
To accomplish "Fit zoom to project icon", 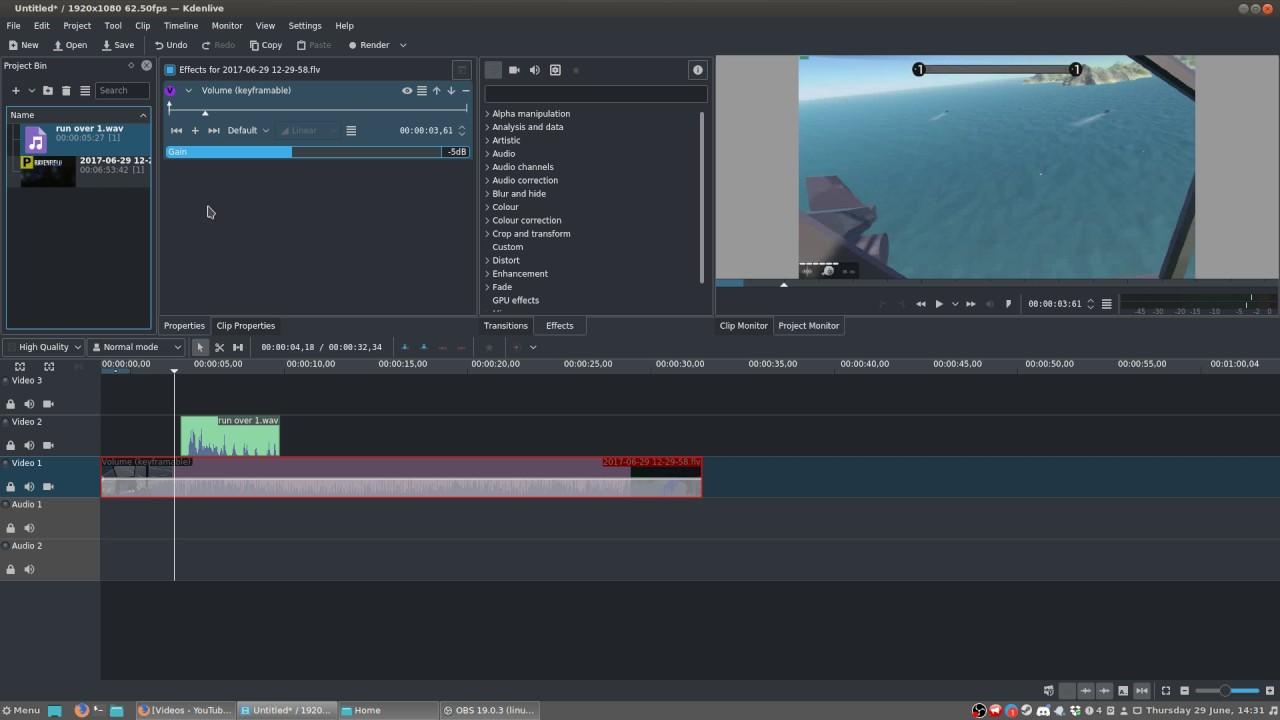I will click(1166, 691).
